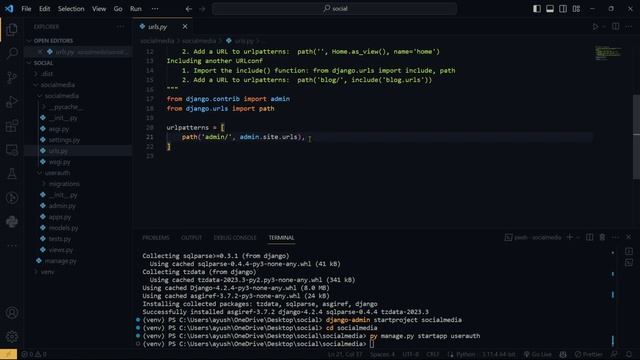Open the View menu

tap(99, 9)
